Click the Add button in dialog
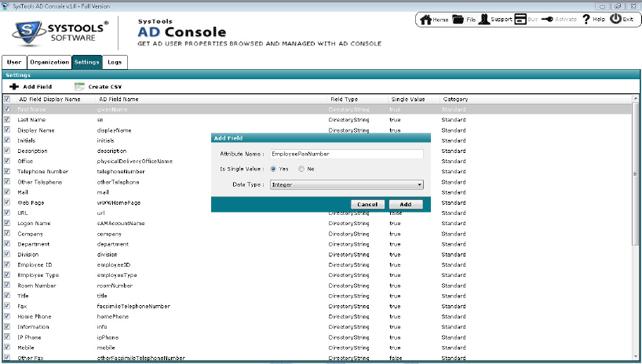 click(x=405, y=204)
